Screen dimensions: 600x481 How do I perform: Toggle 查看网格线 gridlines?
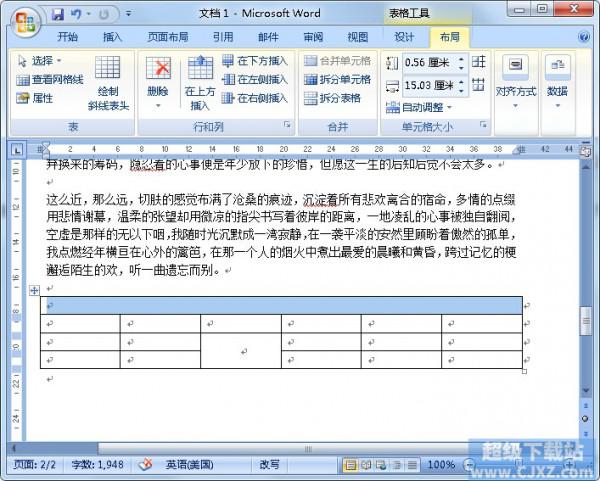click(50, 79)
